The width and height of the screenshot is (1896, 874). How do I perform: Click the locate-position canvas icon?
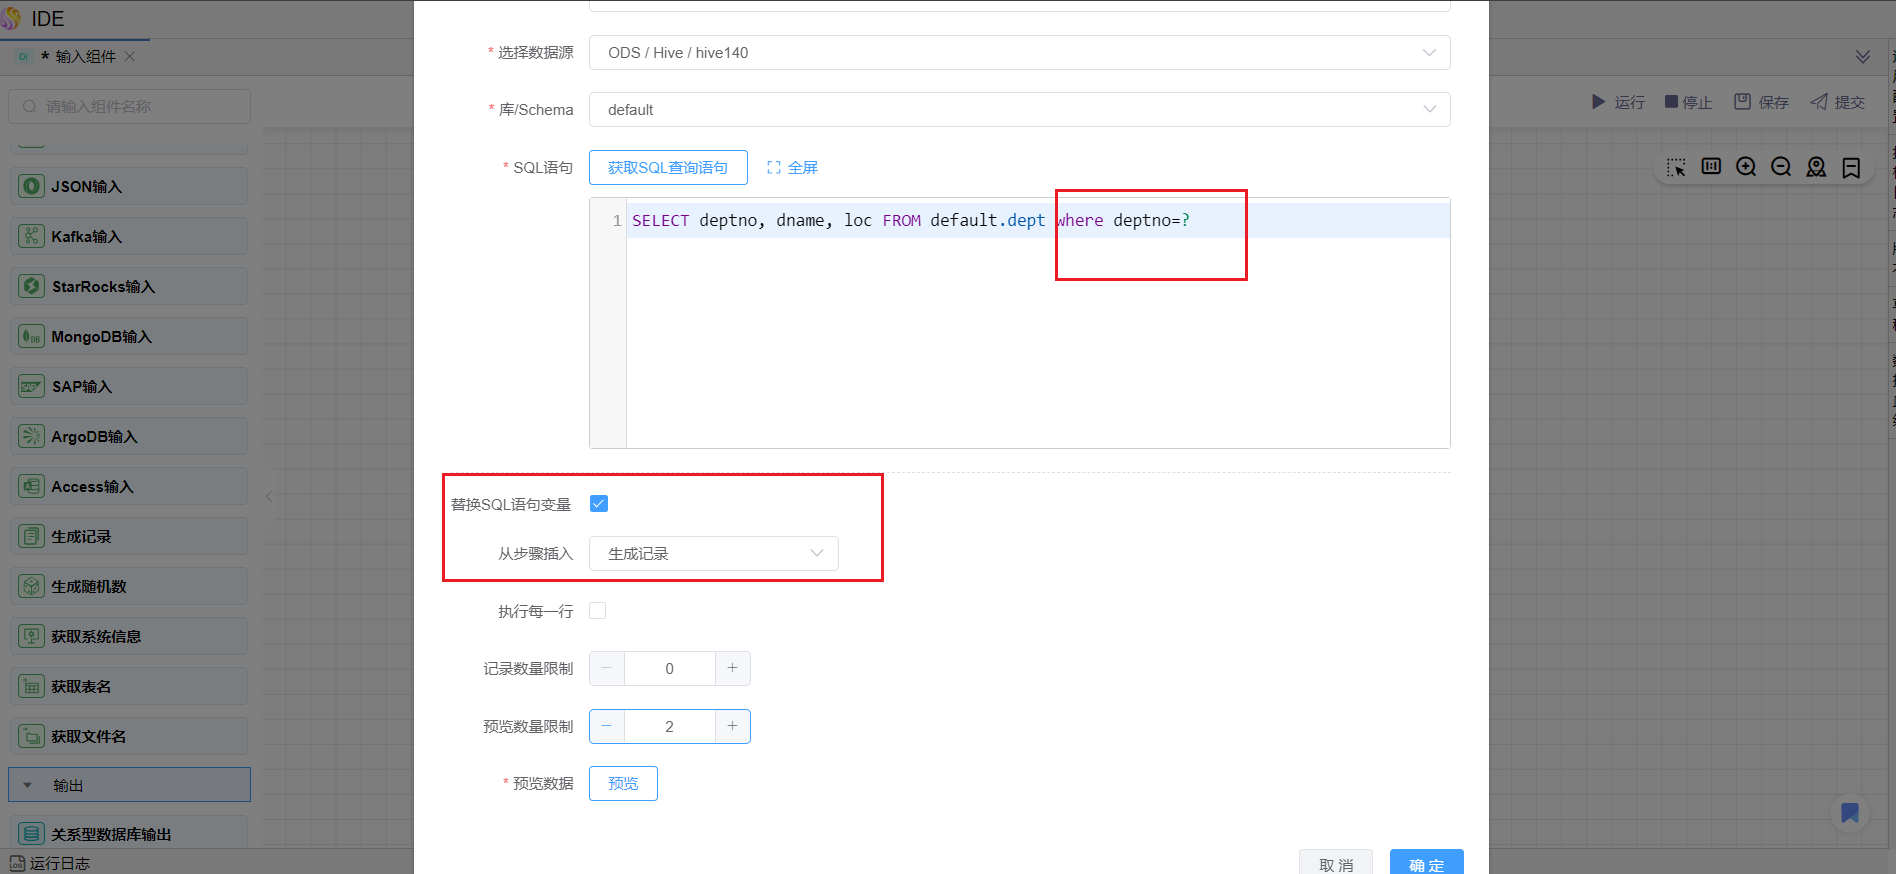(x=1816, y=167)
